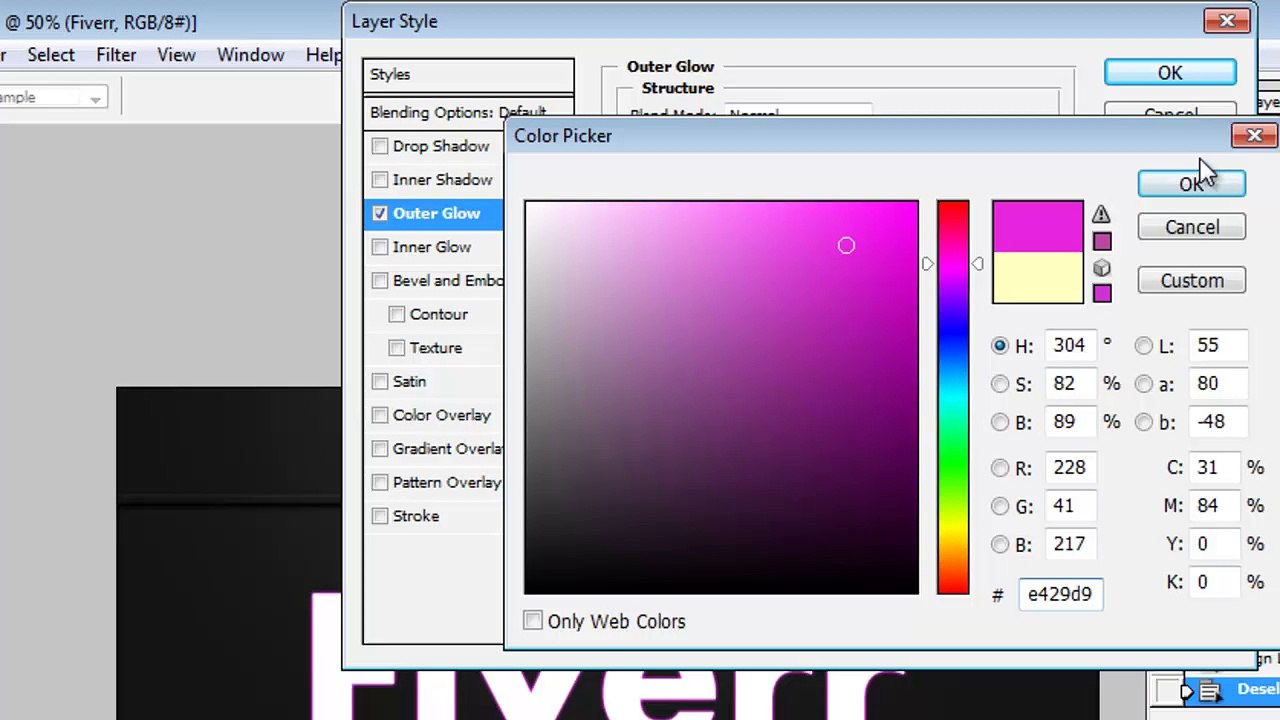Click the blue value field 217

(x=1071, y=544)
